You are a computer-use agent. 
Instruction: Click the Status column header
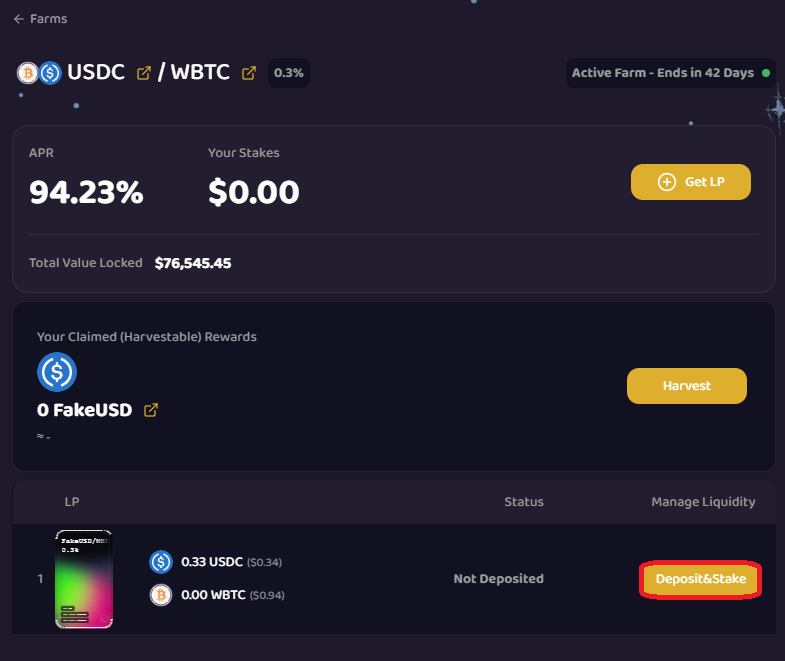524,502
